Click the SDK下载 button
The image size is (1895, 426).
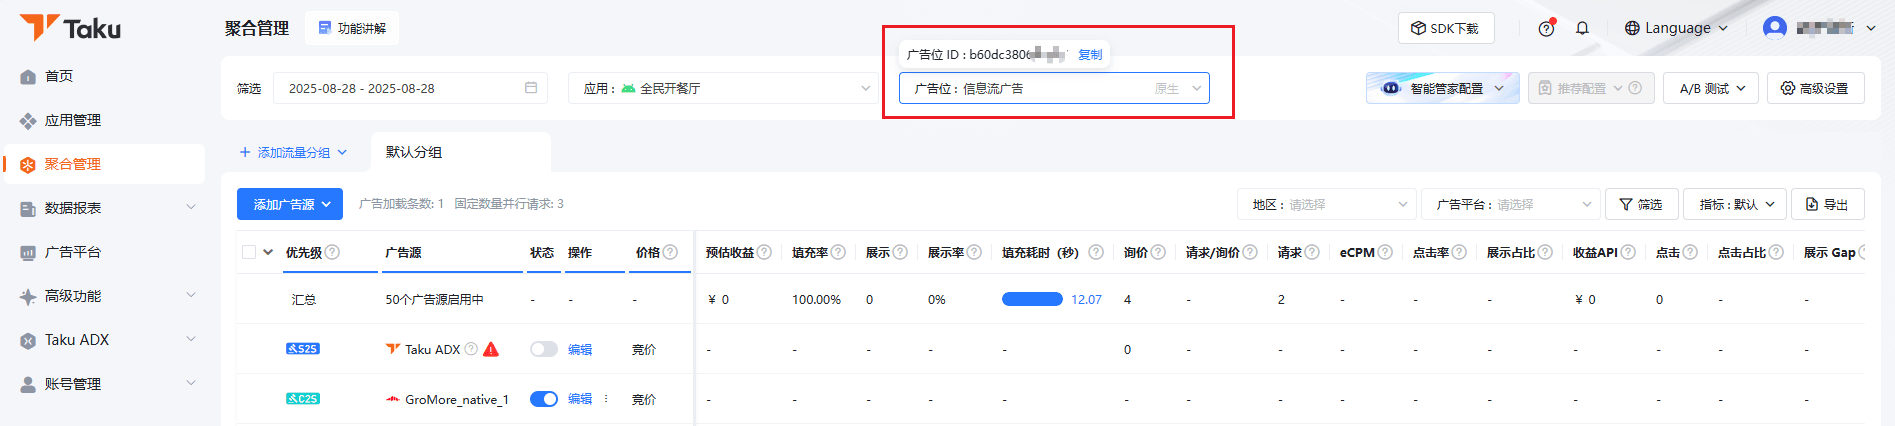pyautogui.click(x=1445, y=28)
